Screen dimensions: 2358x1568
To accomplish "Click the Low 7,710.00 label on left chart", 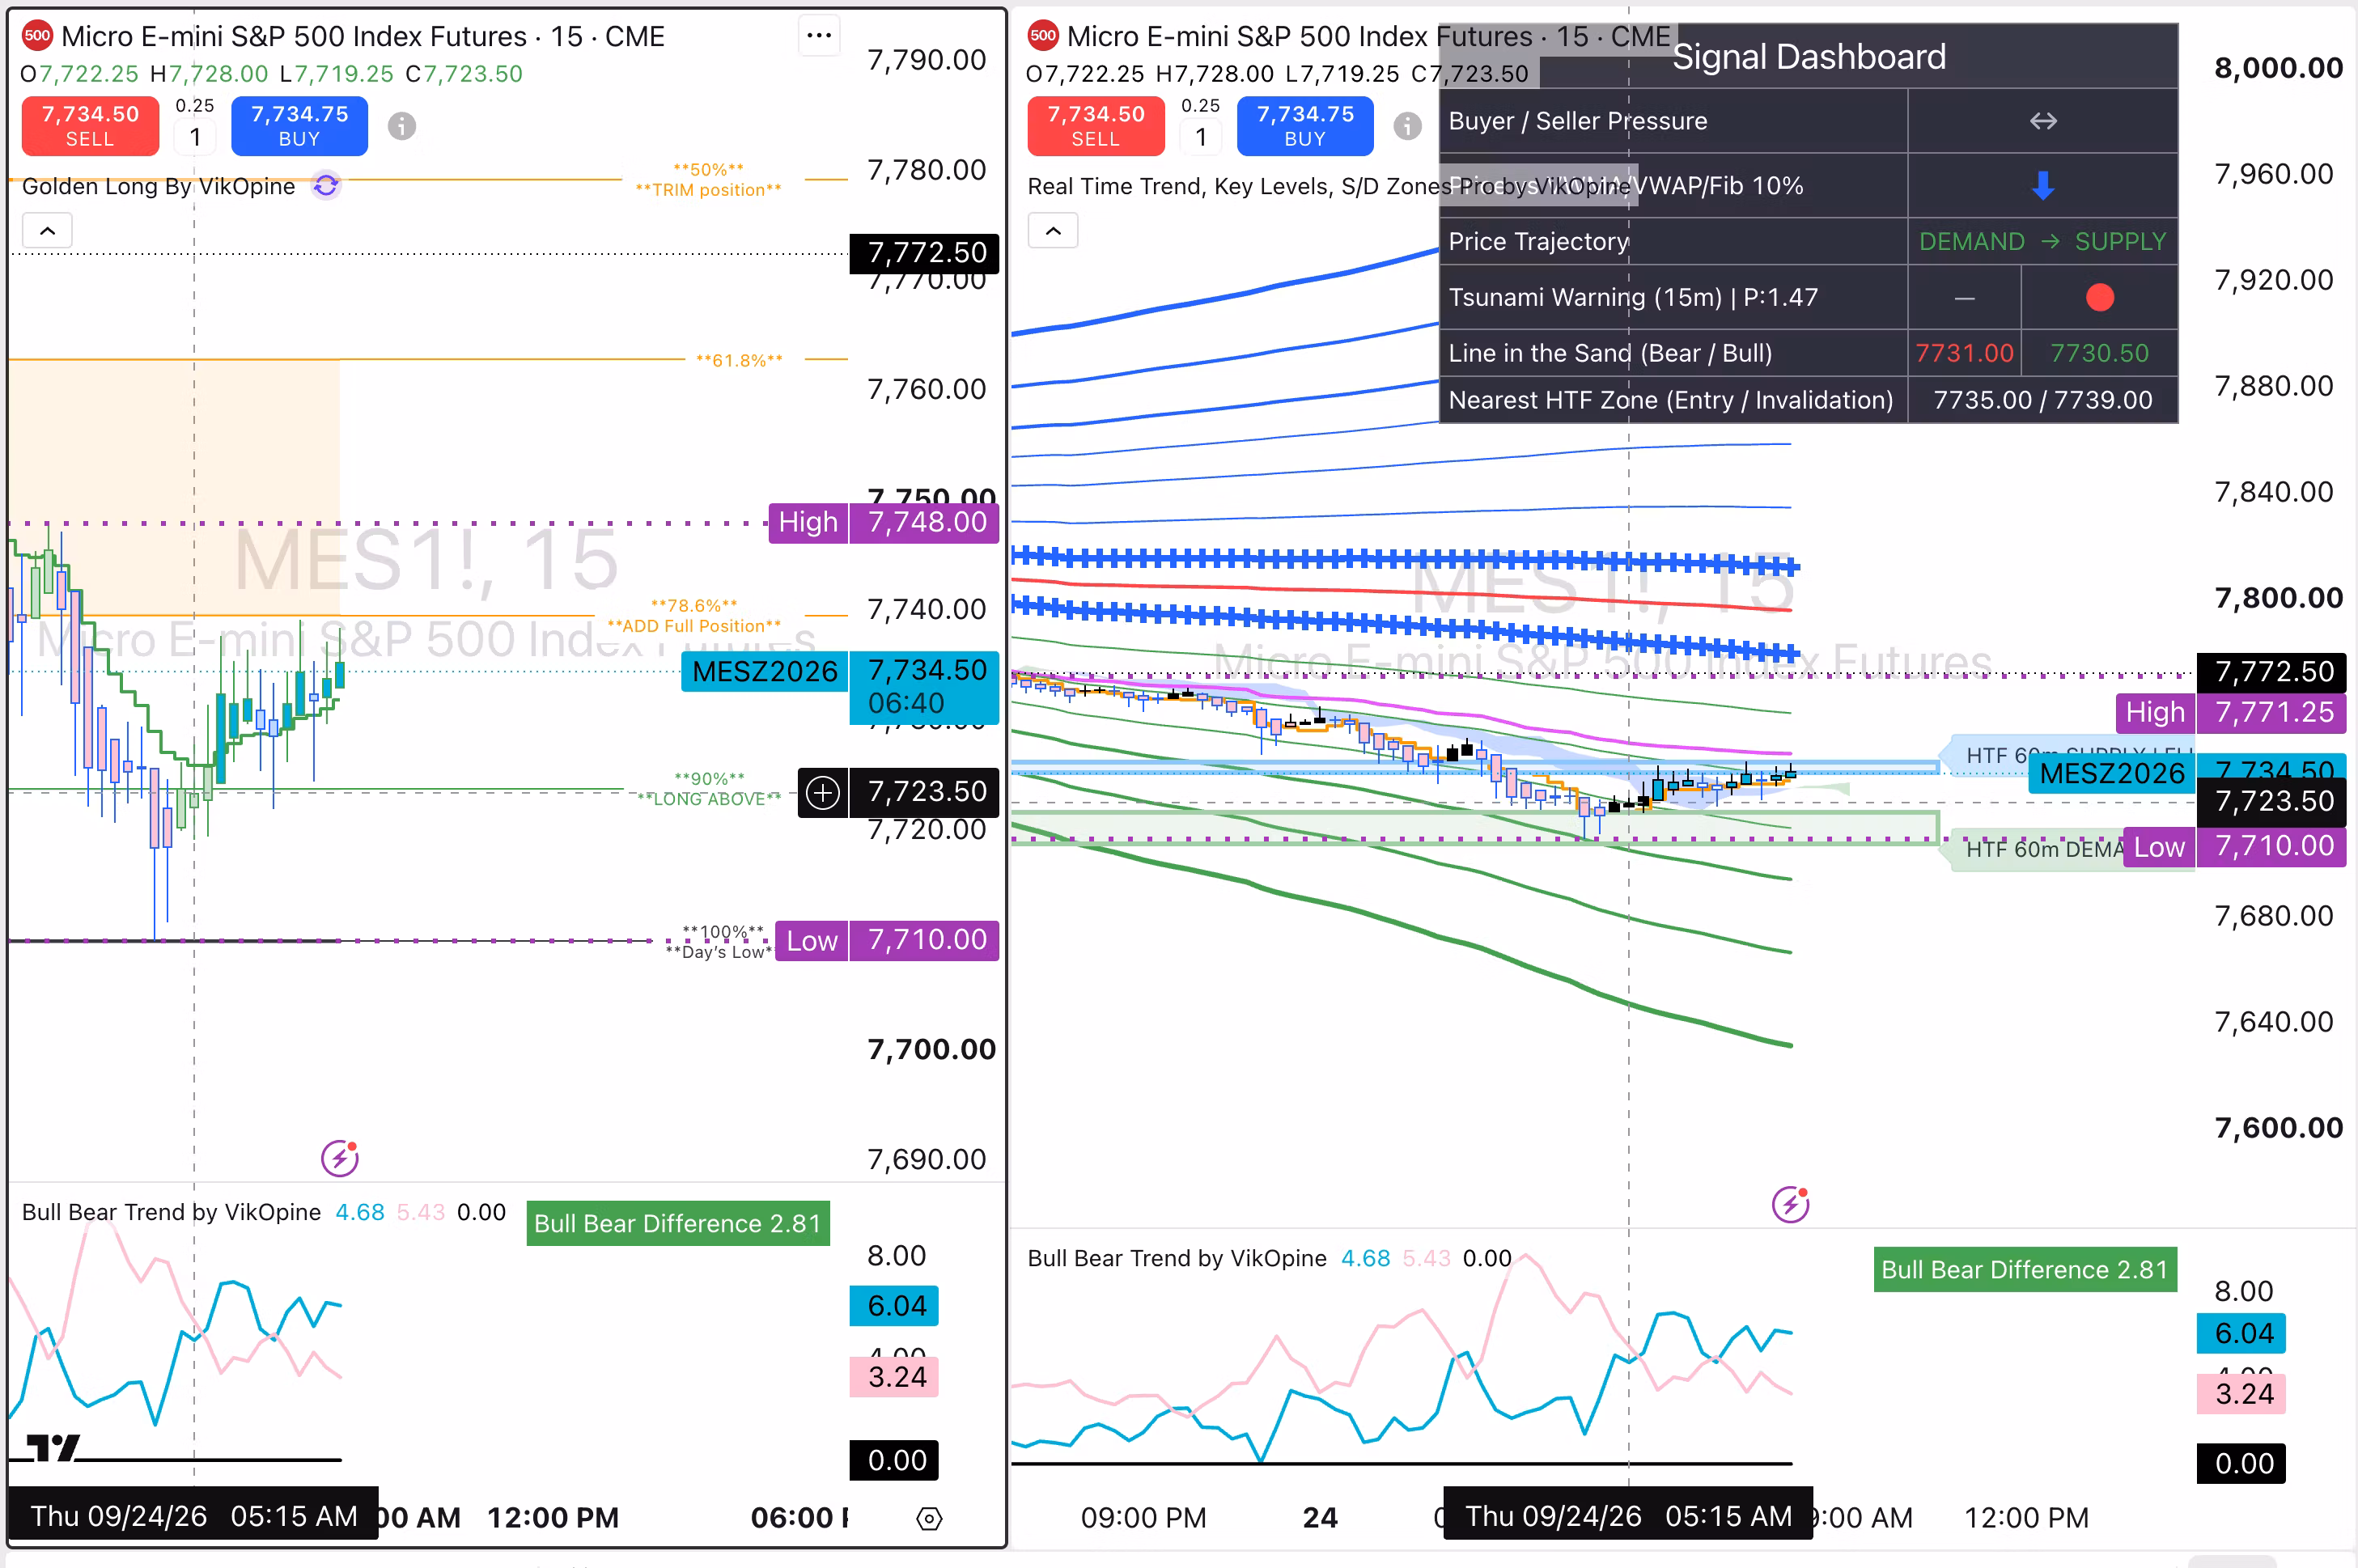I will 887,940.
